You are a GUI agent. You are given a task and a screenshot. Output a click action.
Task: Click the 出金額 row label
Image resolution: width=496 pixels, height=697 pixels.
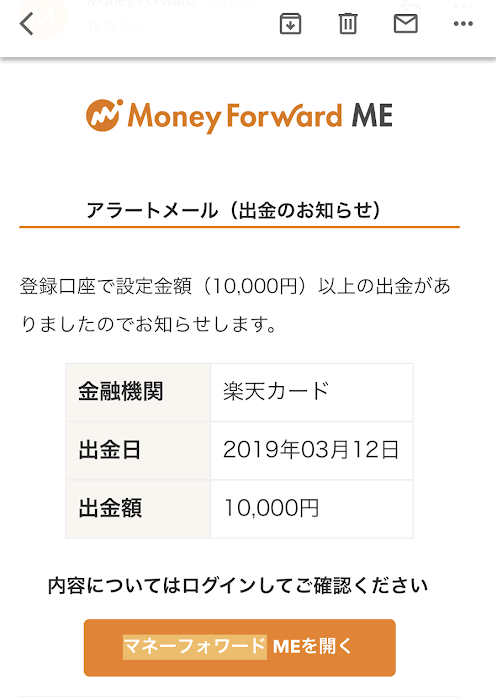click(x=110, y=508)
